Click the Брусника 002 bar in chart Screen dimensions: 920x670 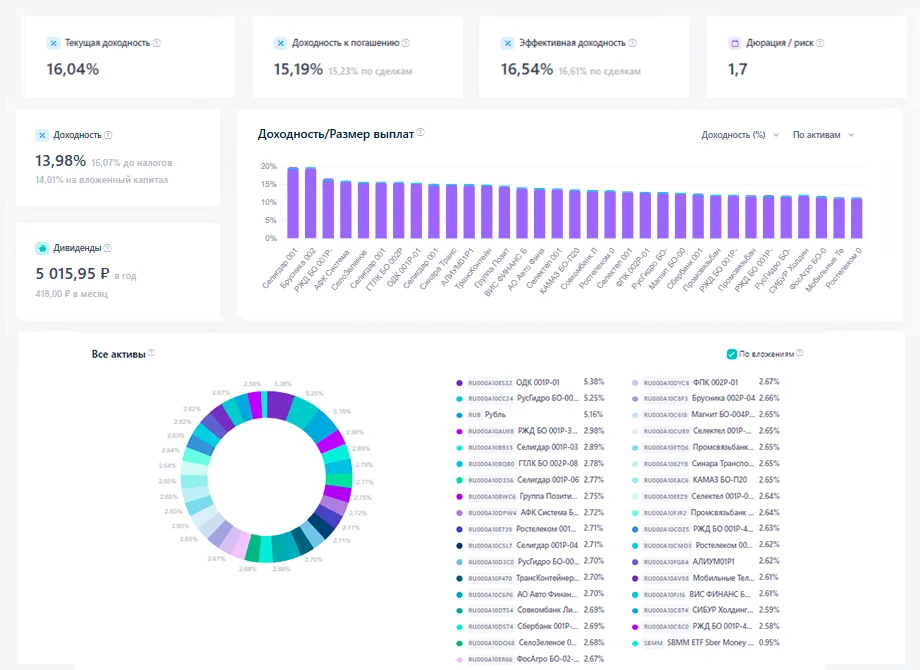[x=310, y=202]
